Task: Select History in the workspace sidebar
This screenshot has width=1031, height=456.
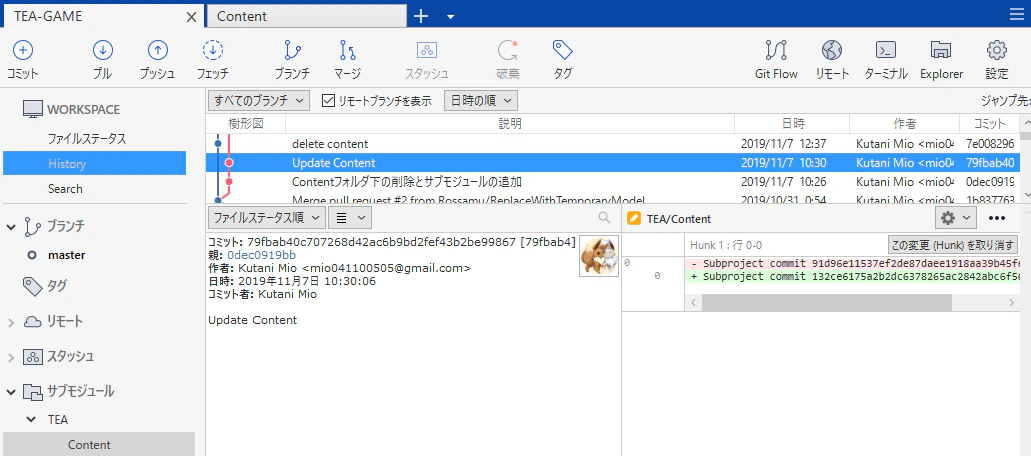Action: click(95, 164)
